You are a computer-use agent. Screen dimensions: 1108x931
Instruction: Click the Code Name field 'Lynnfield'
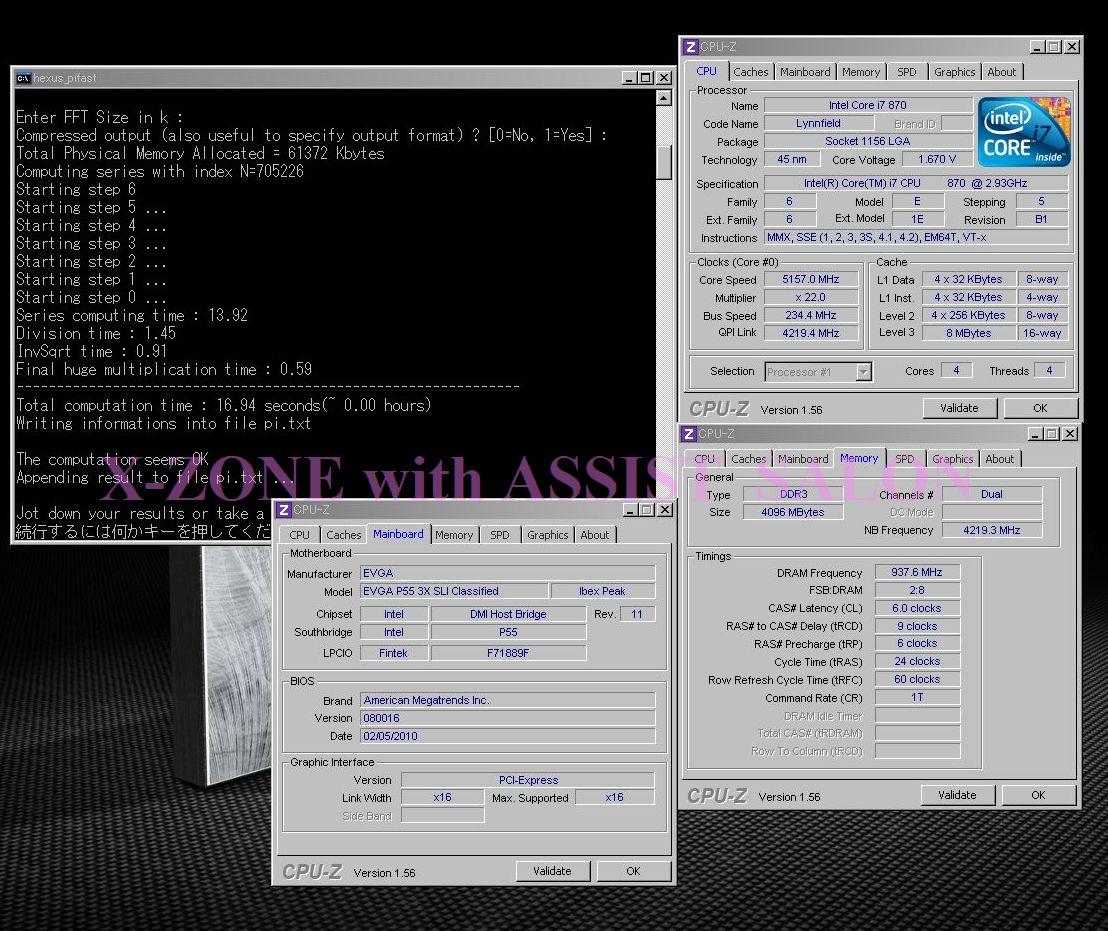818,123
